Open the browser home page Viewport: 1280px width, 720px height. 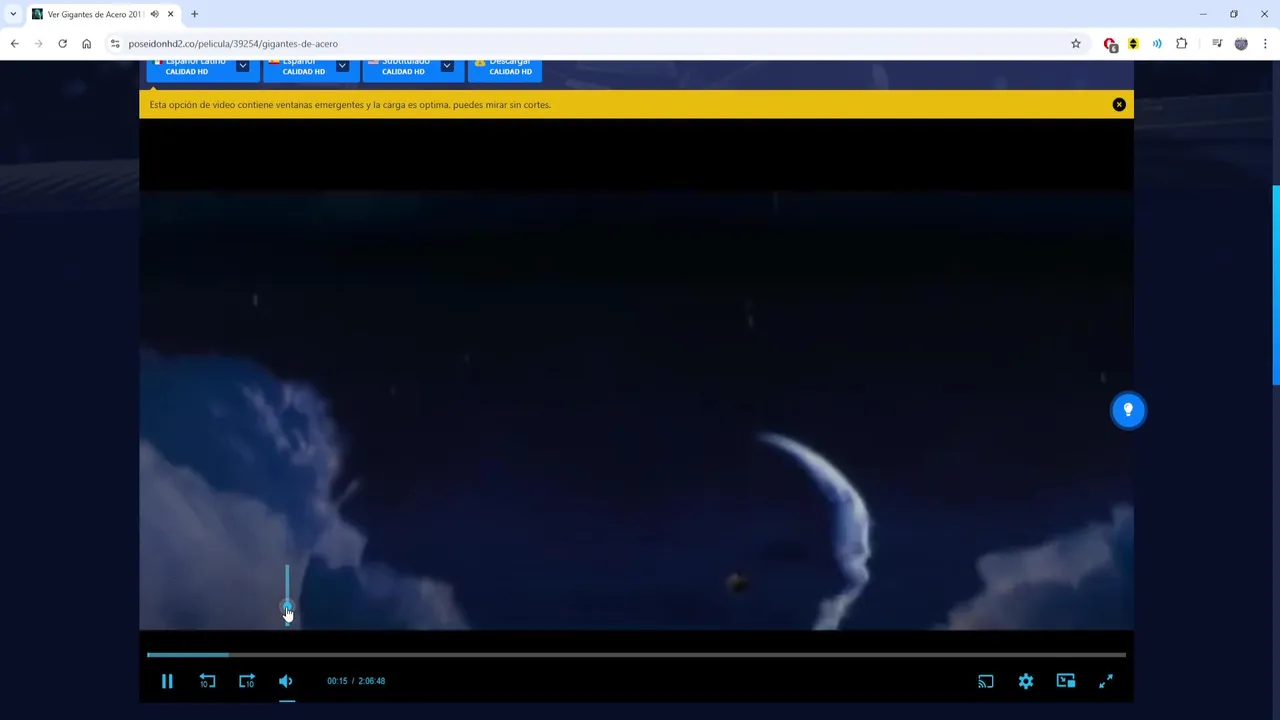(x=86, y=44)
